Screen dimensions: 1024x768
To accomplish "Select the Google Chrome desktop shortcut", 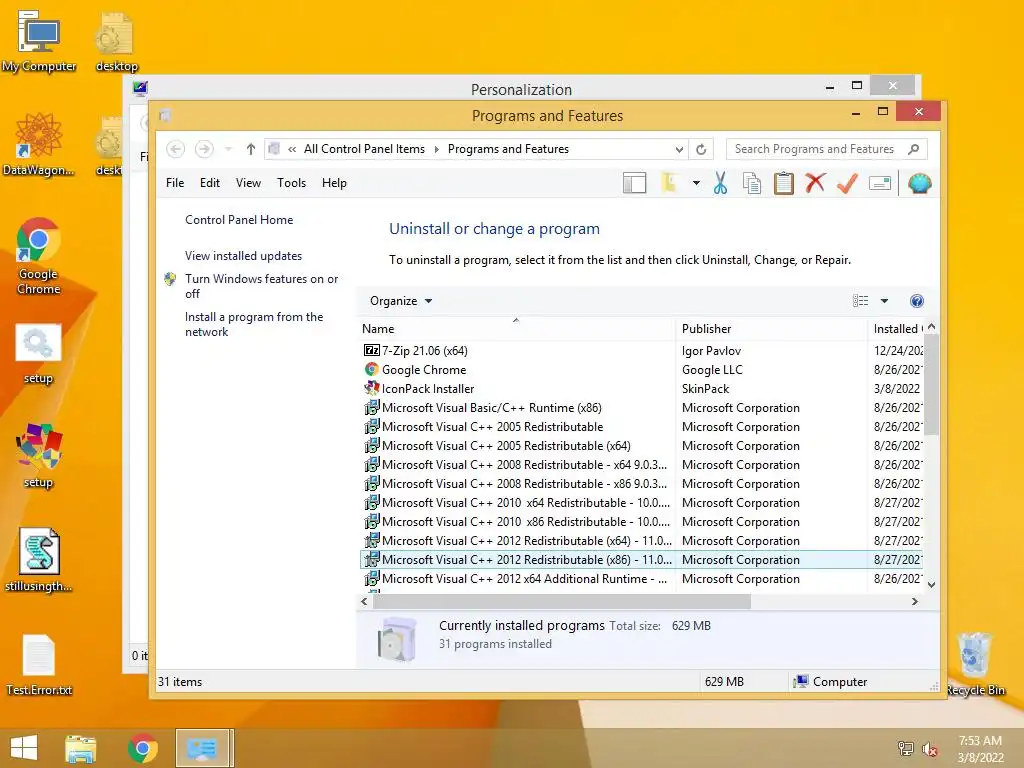I will pos(39,256).
